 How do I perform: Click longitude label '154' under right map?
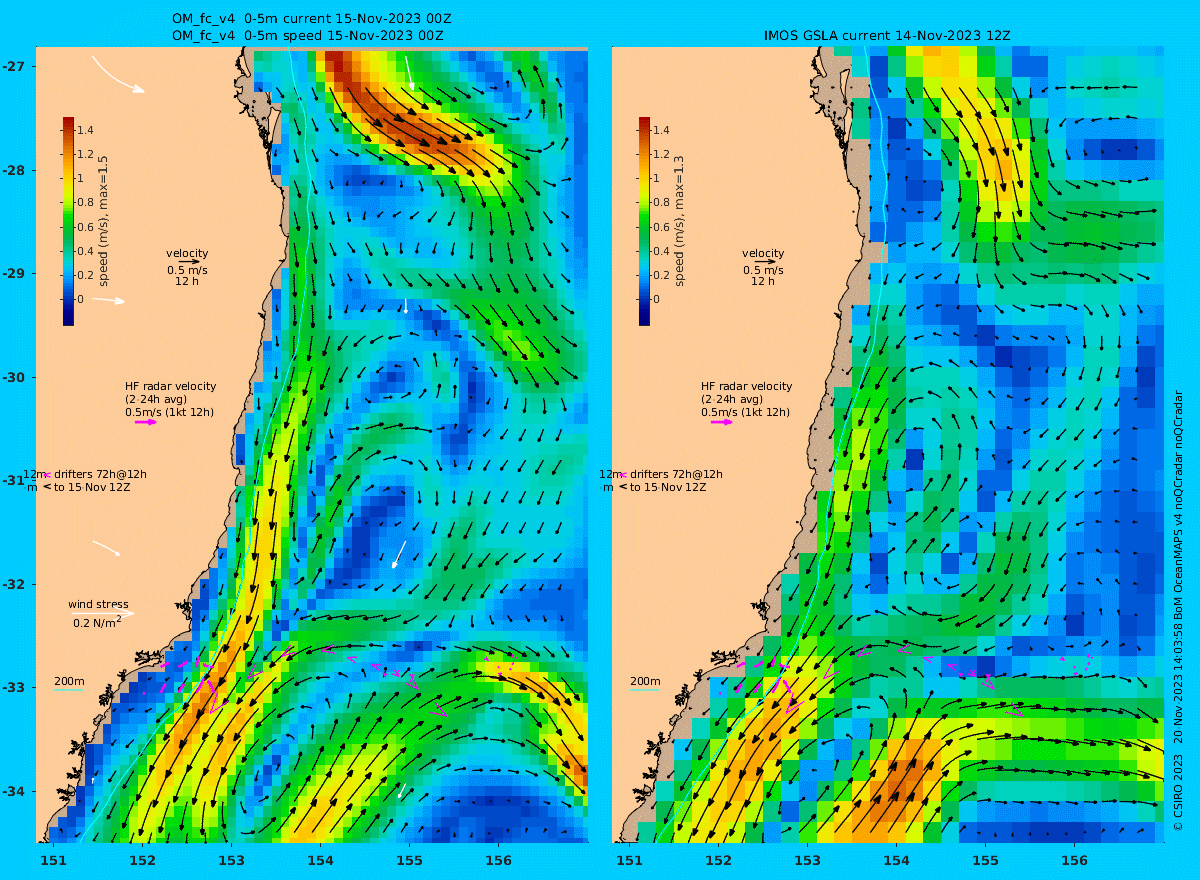coord(896,860)
